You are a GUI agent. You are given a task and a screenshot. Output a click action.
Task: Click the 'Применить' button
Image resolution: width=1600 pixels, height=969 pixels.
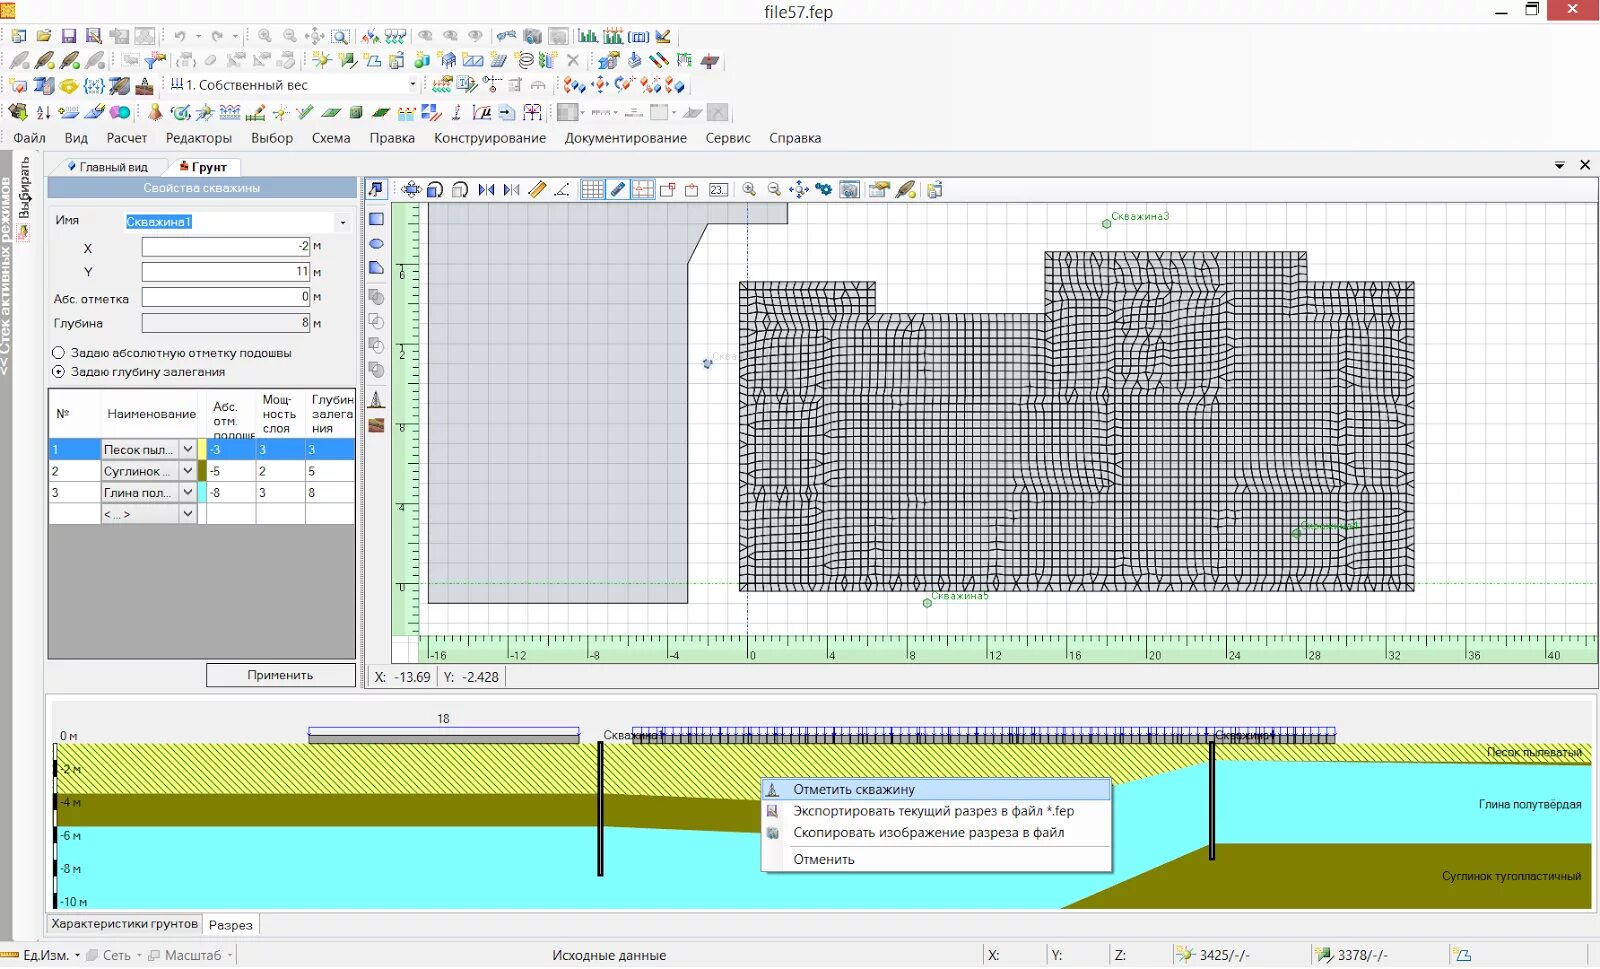click(x=281, y=675)
